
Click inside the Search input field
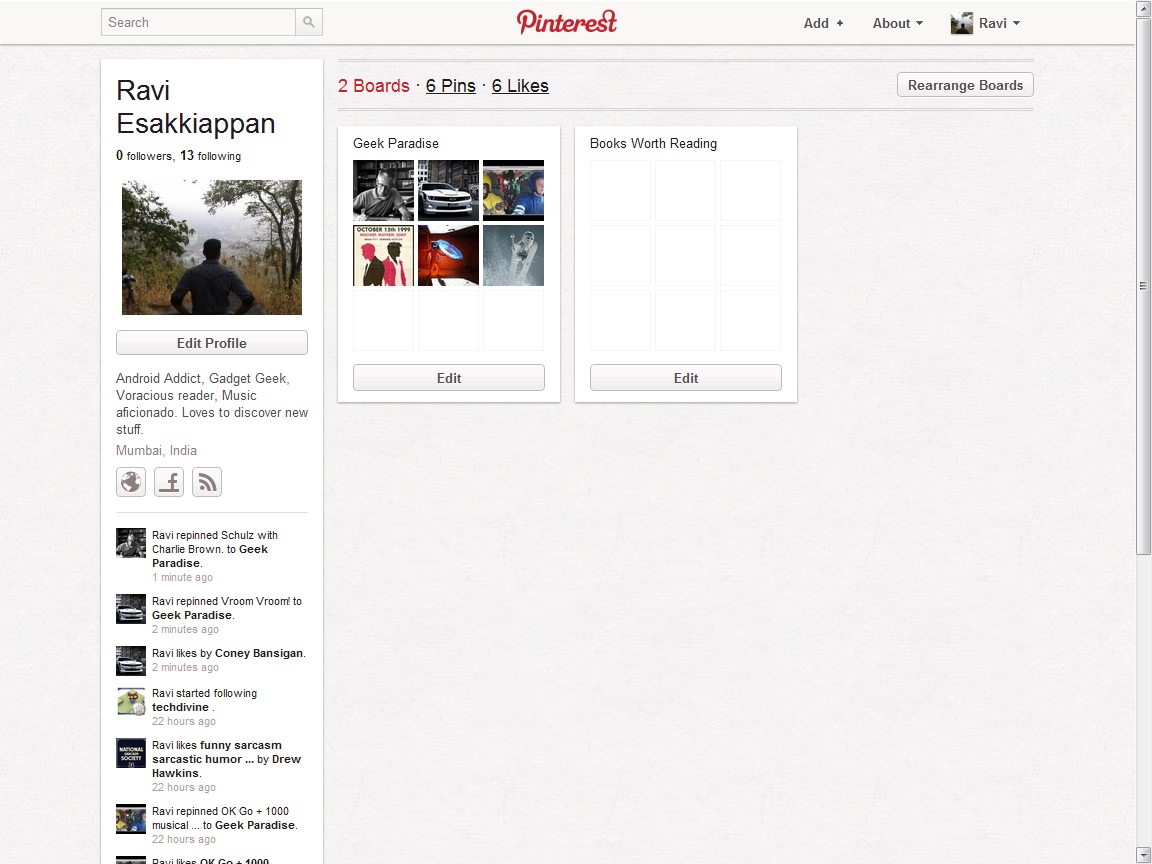pyautogui.click(x=198, y=22)
